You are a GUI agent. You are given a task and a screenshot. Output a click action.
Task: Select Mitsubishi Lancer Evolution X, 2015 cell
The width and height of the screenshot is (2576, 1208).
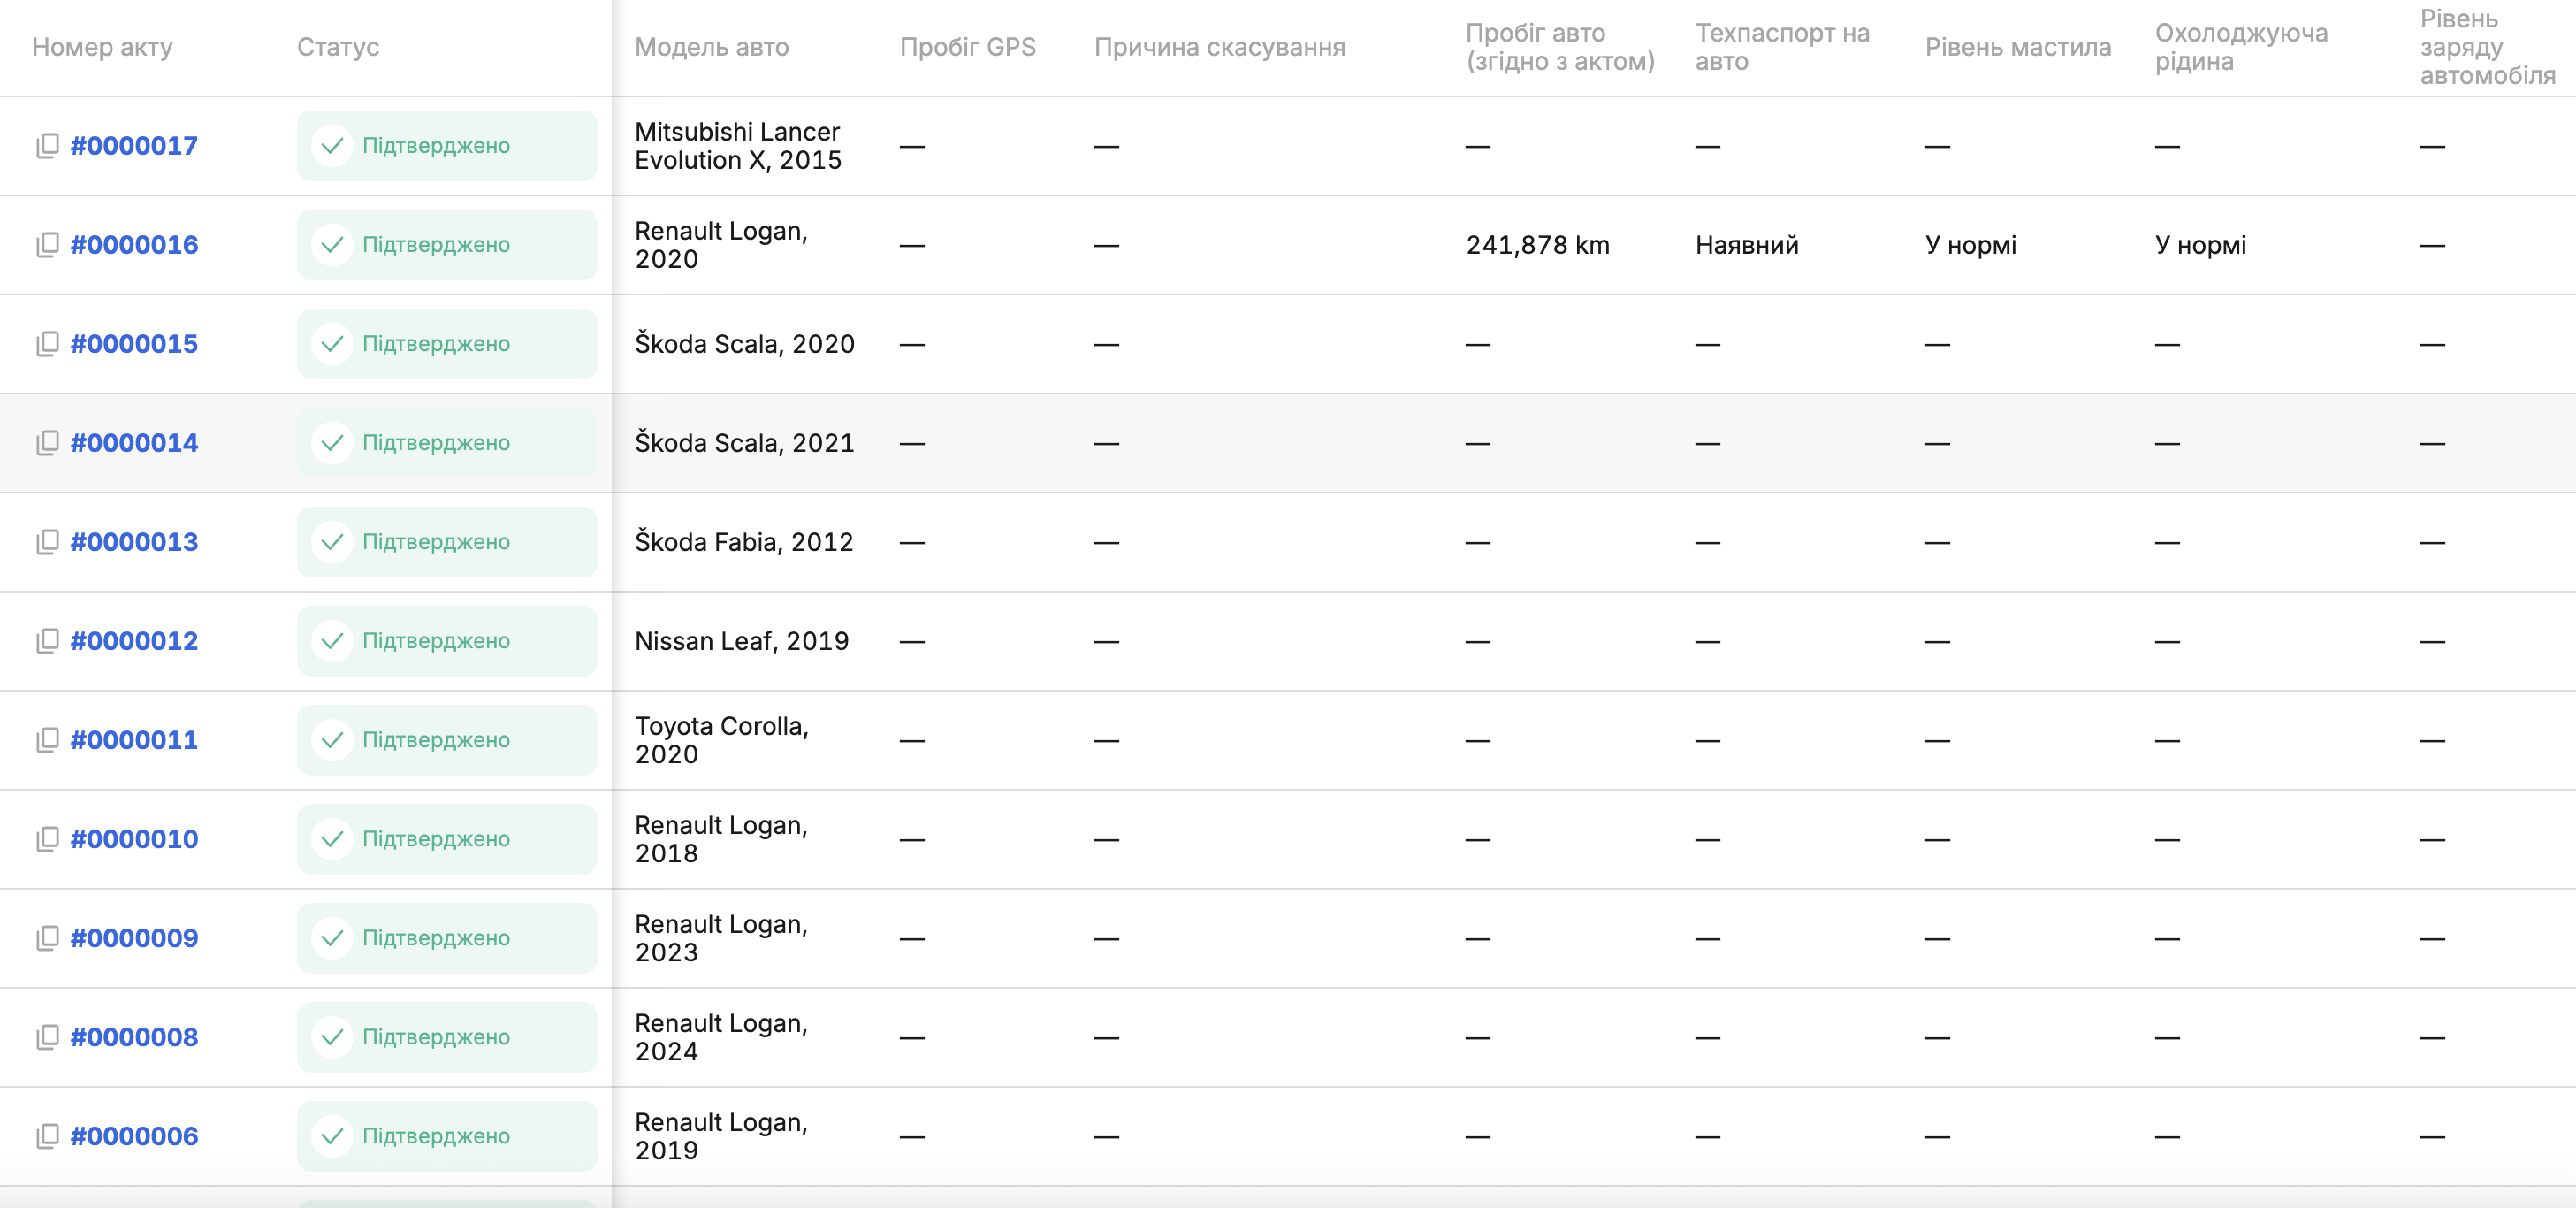pos(738,146)
